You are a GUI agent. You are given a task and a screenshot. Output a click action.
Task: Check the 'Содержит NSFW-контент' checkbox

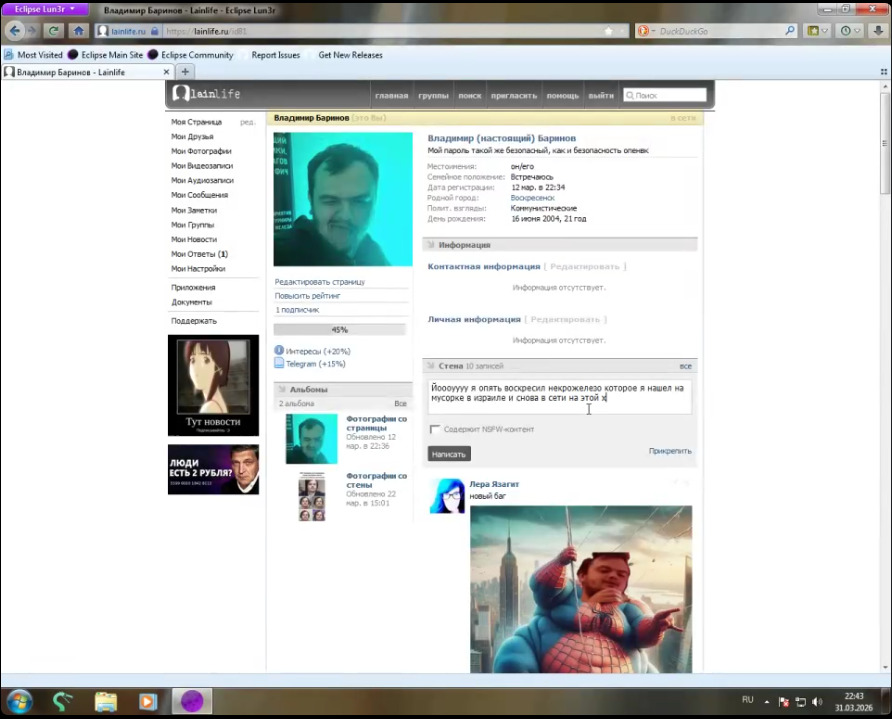pyautogui.click(x=435, y=430)
